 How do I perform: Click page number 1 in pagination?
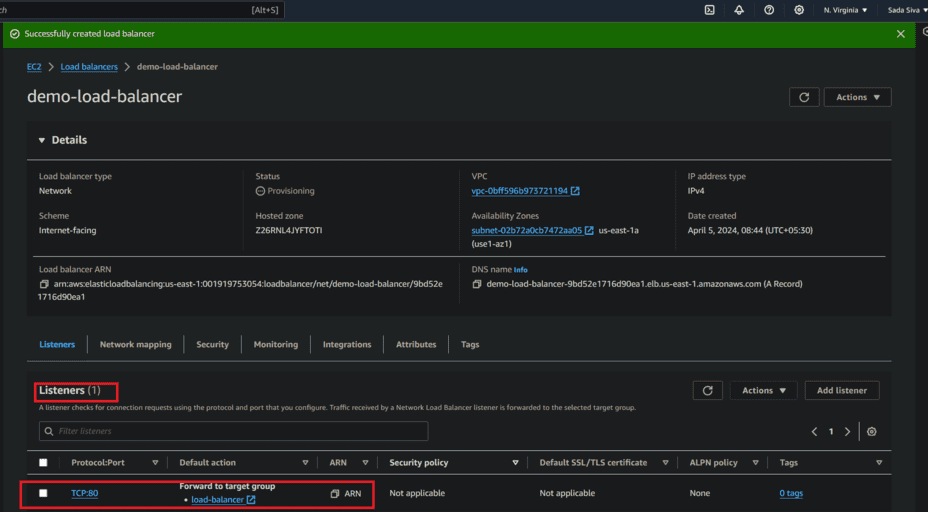(x=831, y=432)
